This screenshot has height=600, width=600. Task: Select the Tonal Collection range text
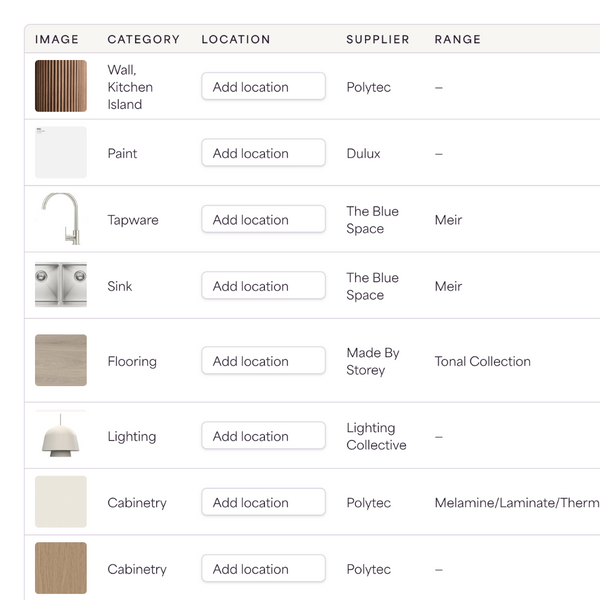(483, 361)
